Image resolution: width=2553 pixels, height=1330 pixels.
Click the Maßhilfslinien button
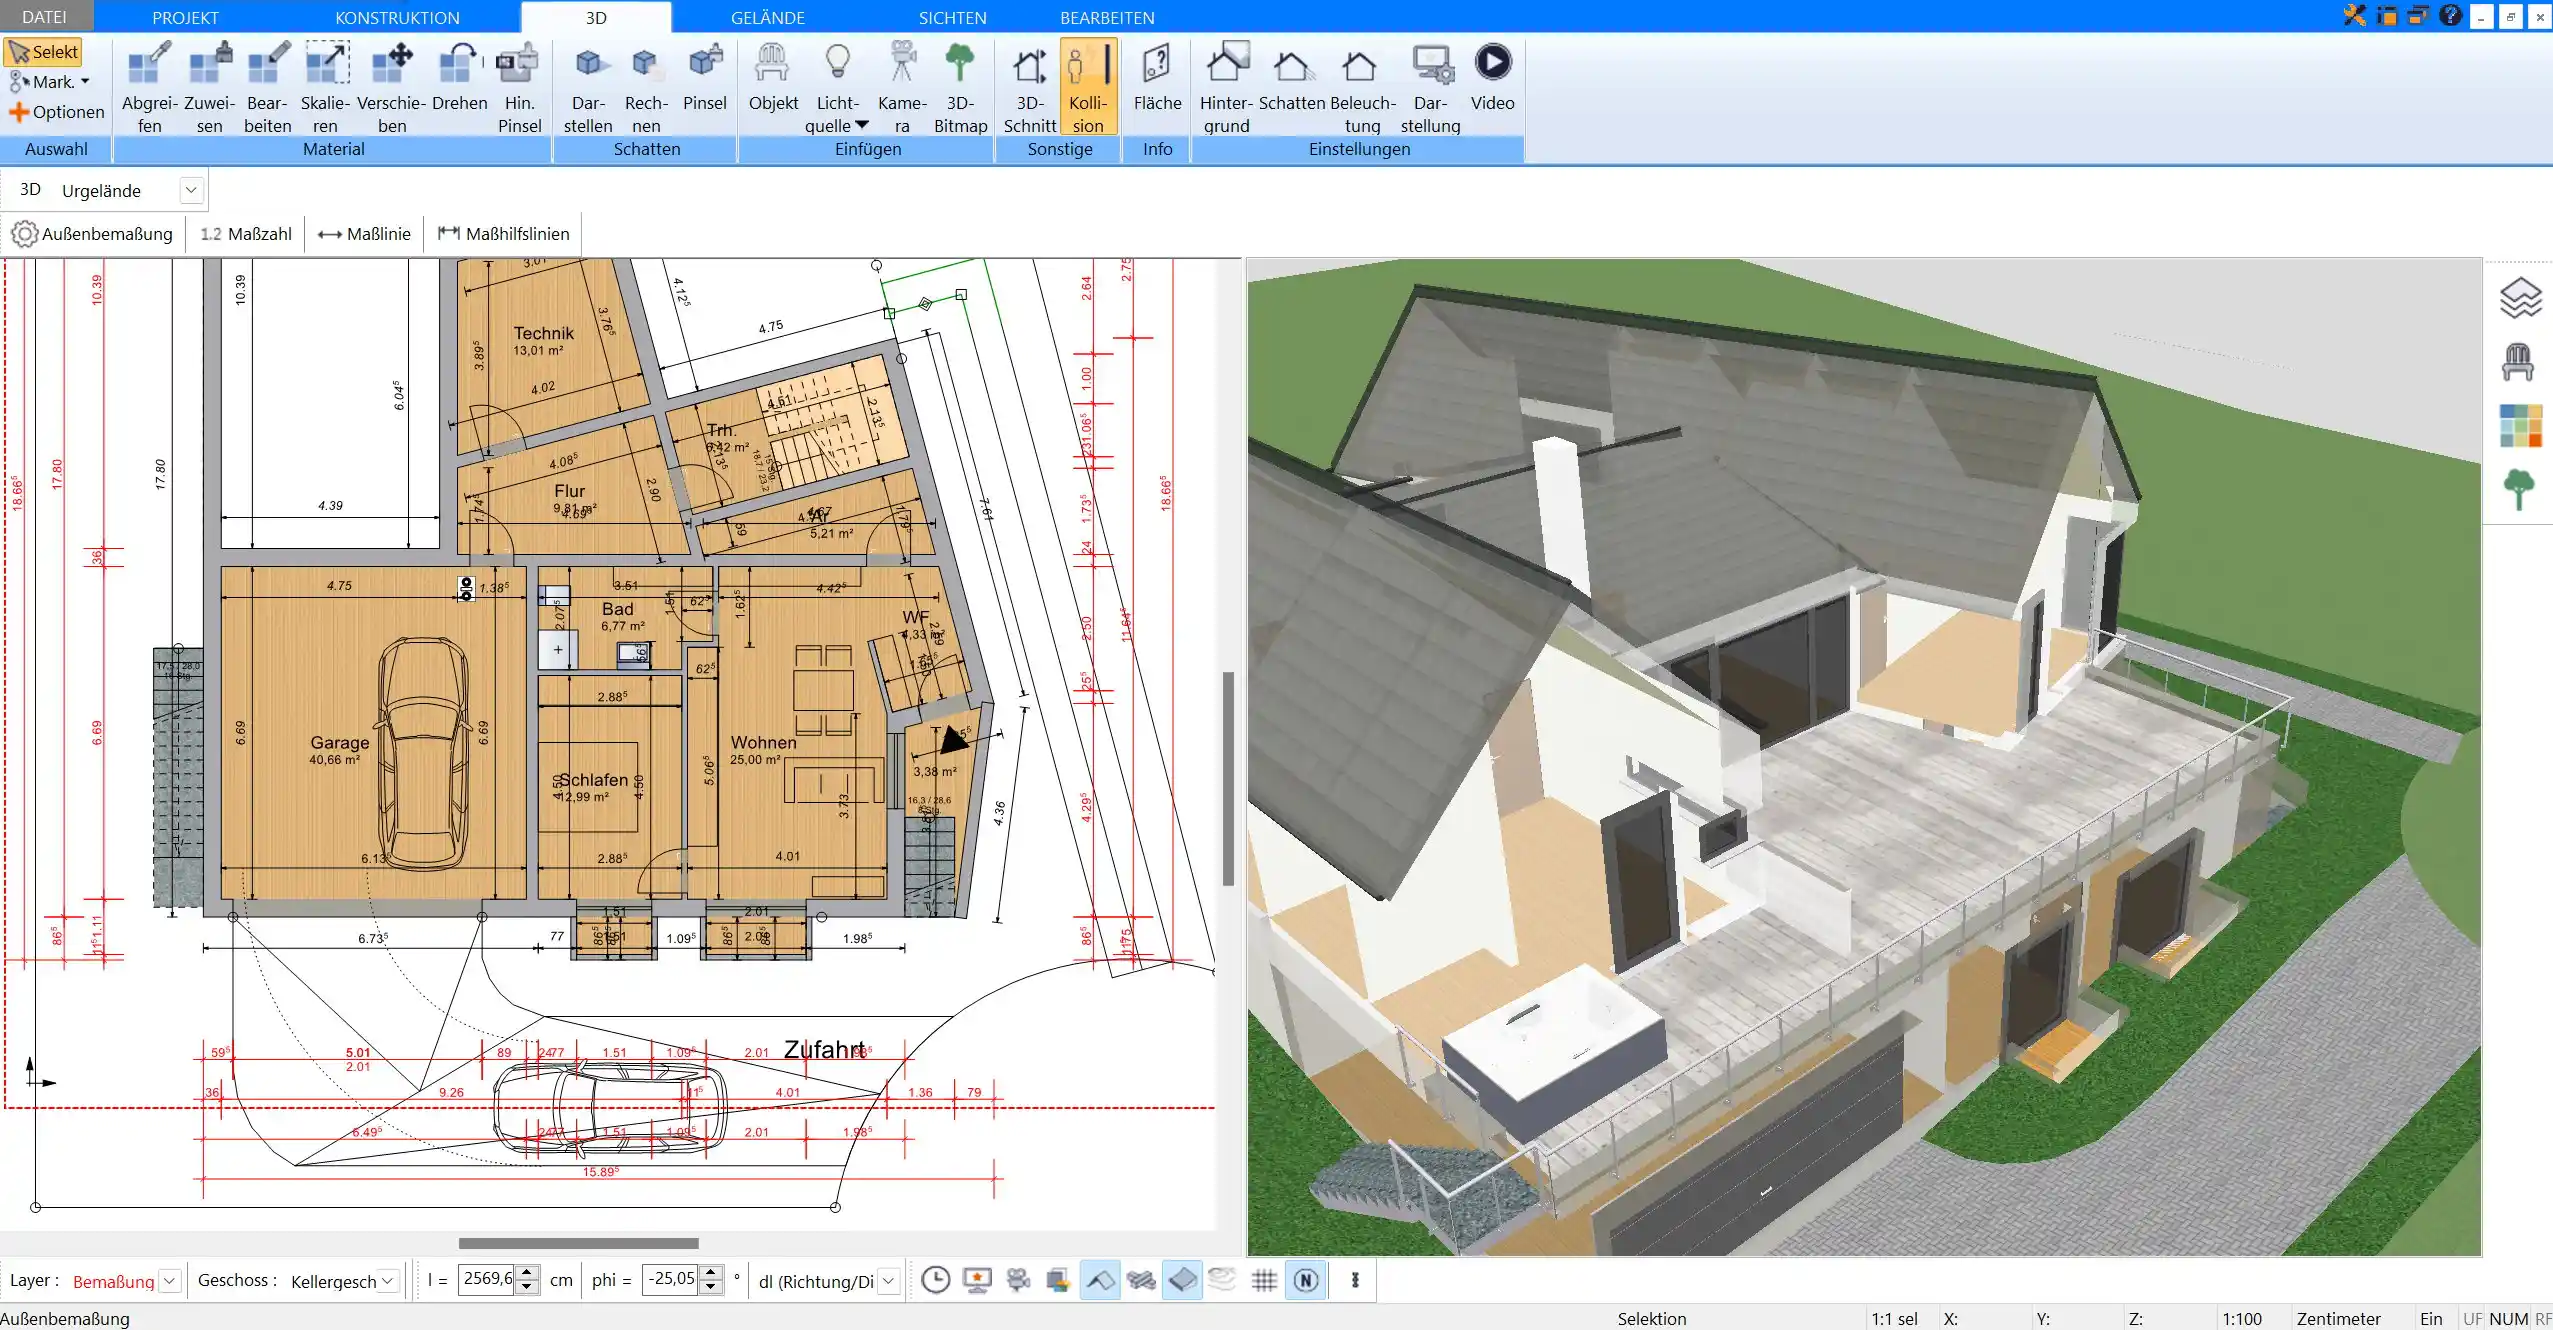click(x=504, y=234)
